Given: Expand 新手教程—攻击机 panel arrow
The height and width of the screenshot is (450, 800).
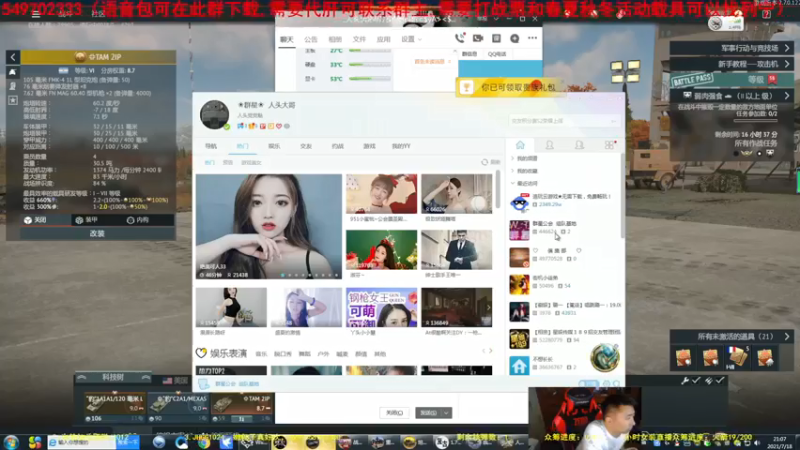Looking at the screenshot, I should 787,64.
